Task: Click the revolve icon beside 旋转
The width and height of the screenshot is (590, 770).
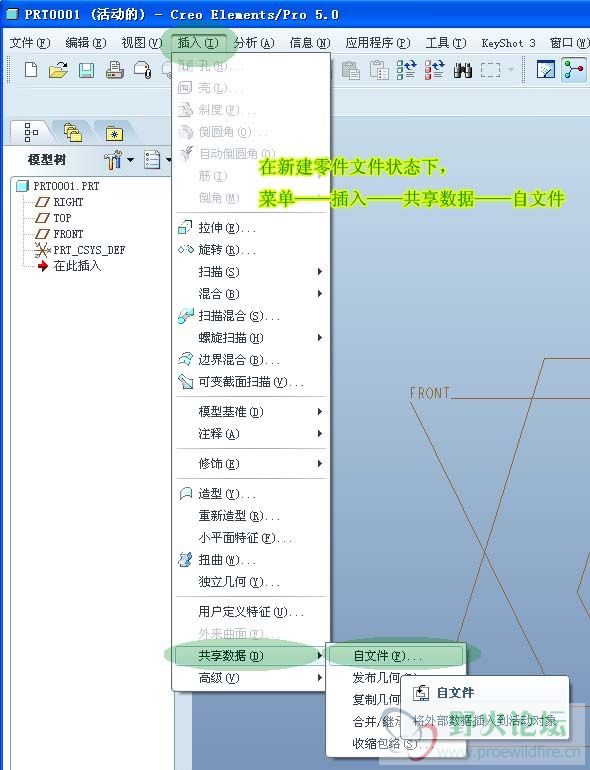Action: pyautogui.click(x=186, y=249)
